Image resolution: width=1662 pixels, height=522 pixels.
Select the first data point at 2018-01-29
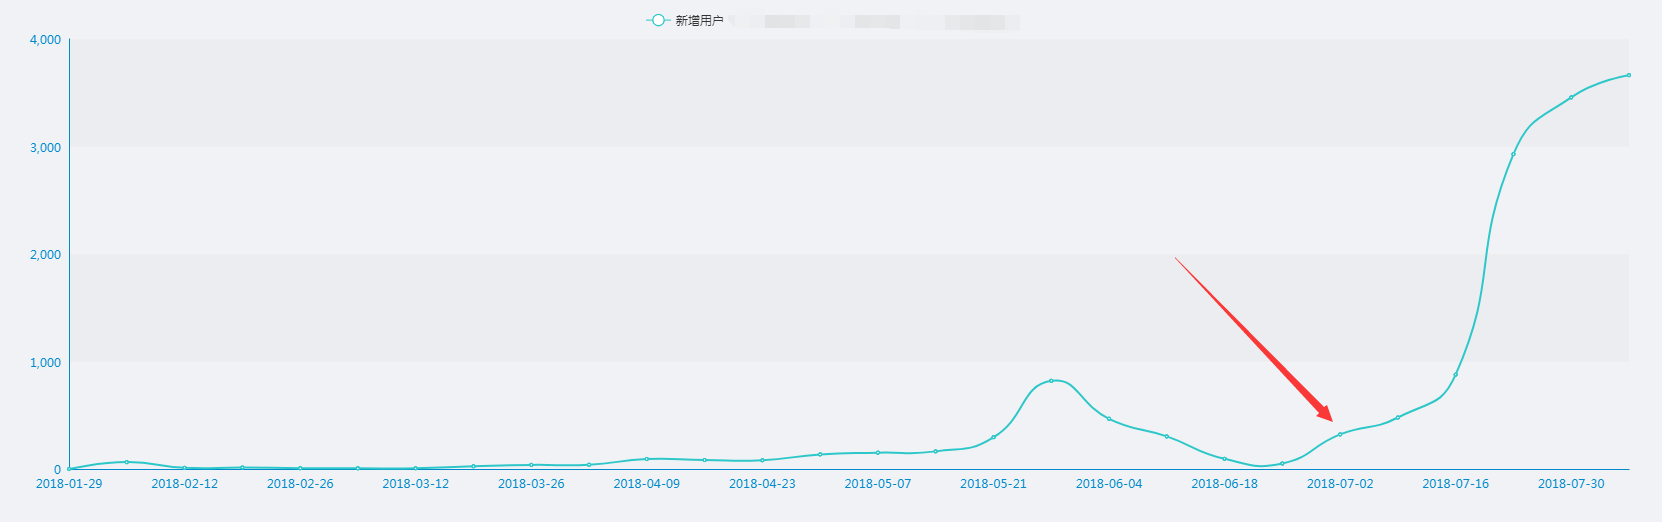69,469
